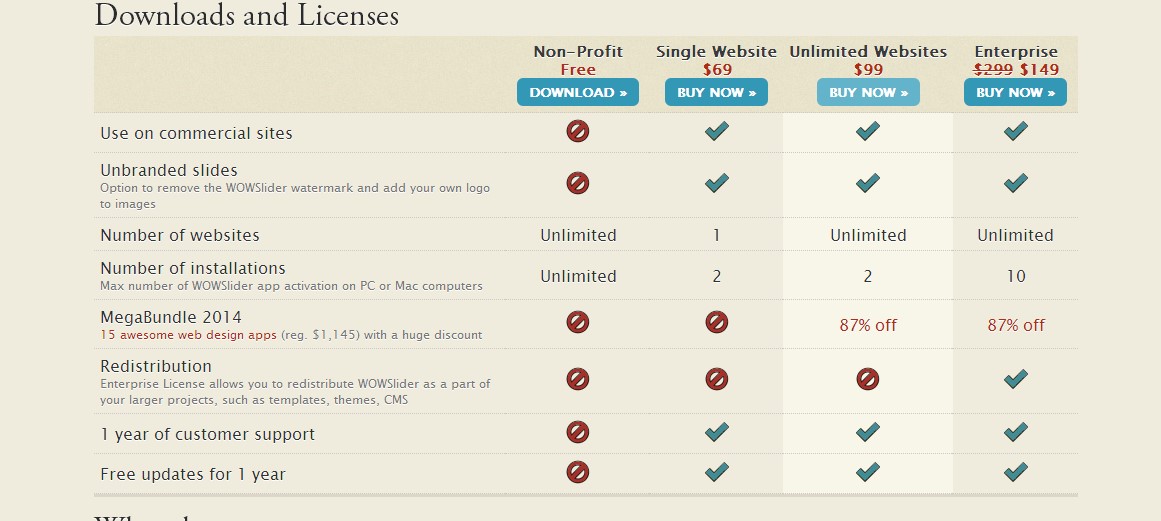This screenshot has width=1161, height=521.
Task: Click the Single Website prohibited icon for MegaBundle 2014
Action: [717, 322]
